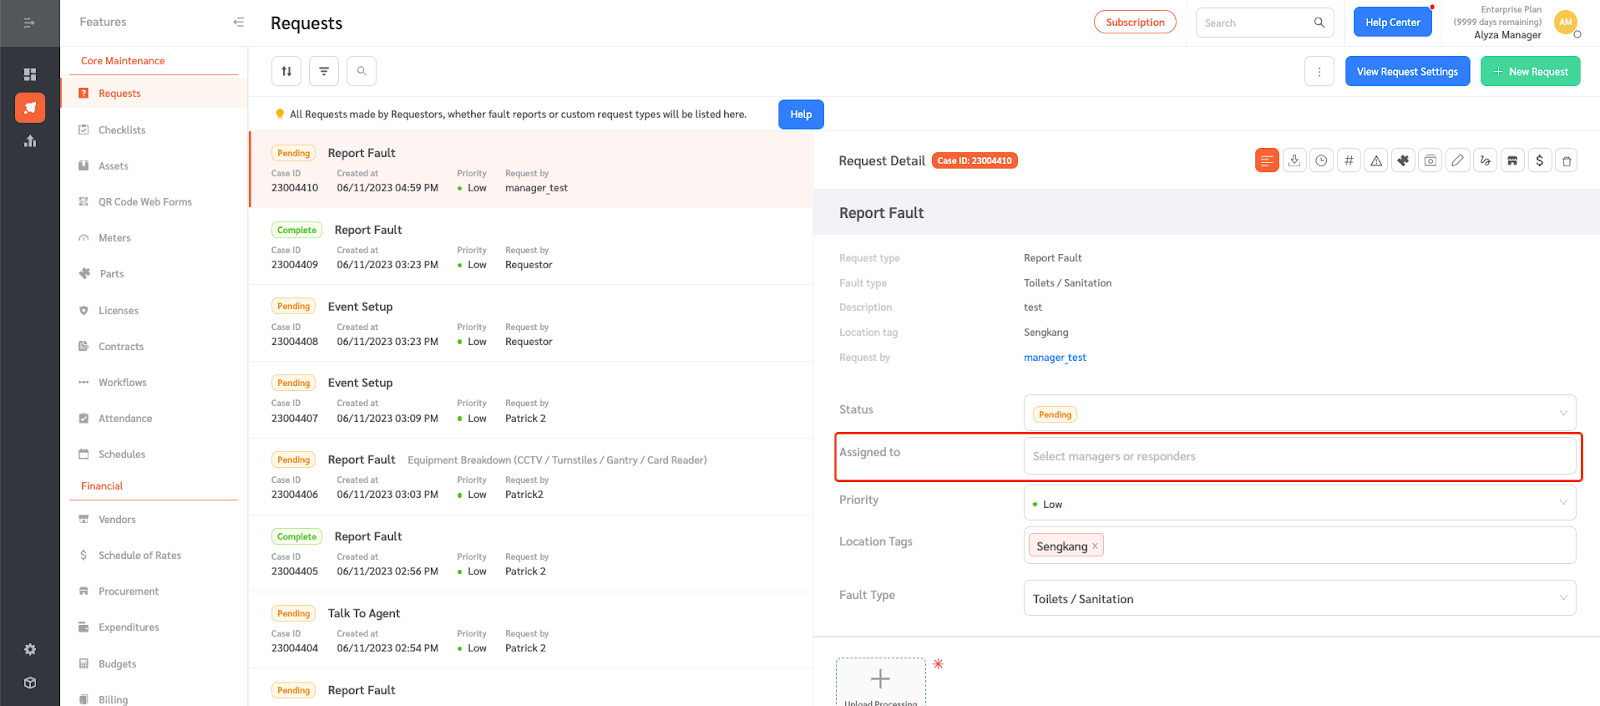
Task: Click the Assigned to managers or responders field
Action: click(1300, 456)
